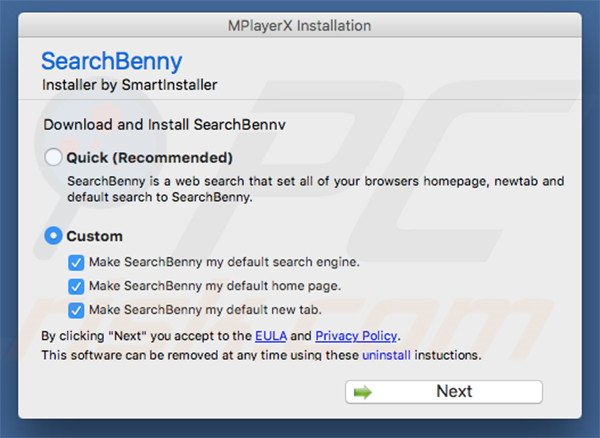Image resolution: width=600 pixels, height=438 pixels.
Task: Open the EULA link
Action: point(271,336)
